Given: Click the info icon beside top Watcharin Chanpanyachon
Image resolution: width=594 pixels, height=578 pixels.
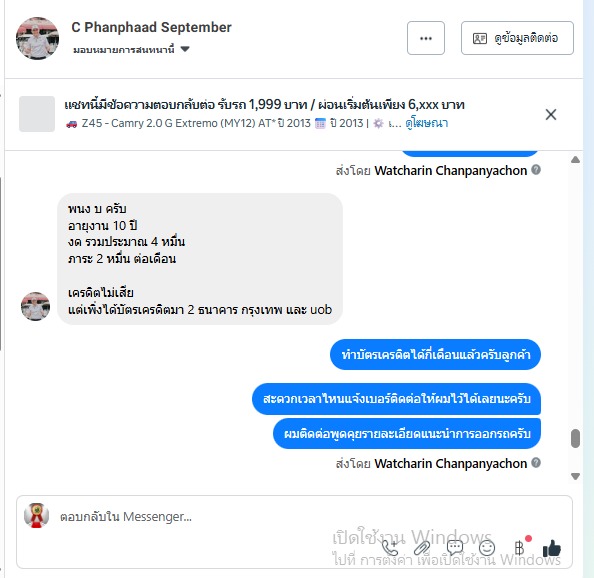Looking at the screenshot, I should click(536, 170).
